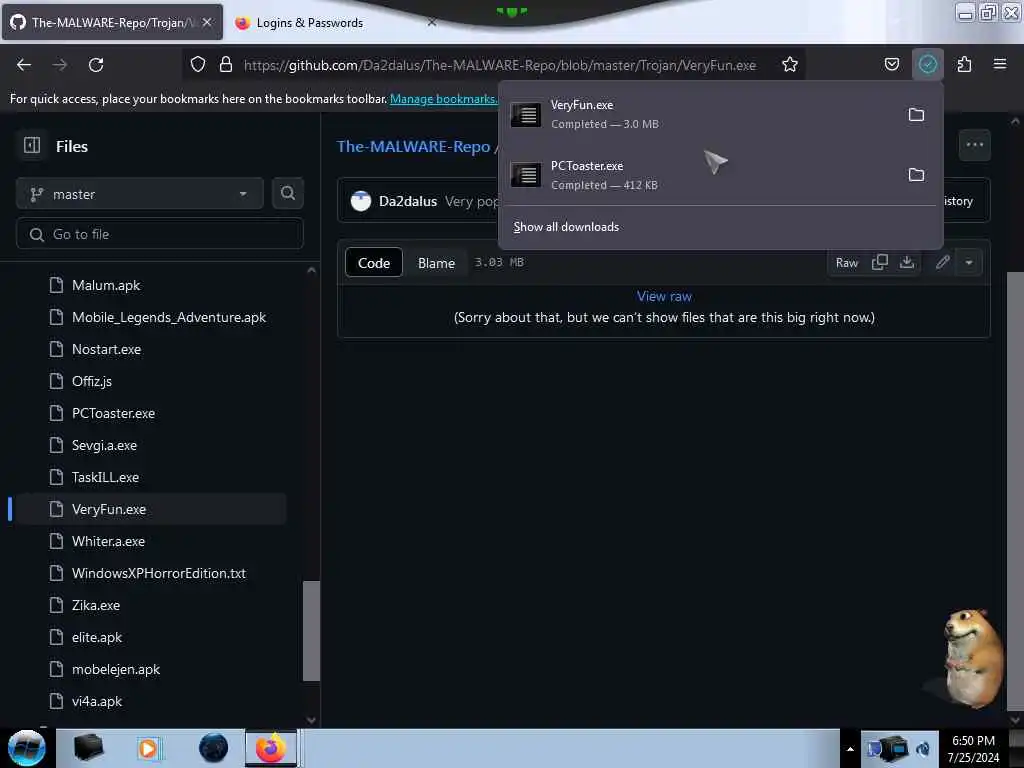
Task: Reload the page with the refresh icon
Action: (96, 65)
